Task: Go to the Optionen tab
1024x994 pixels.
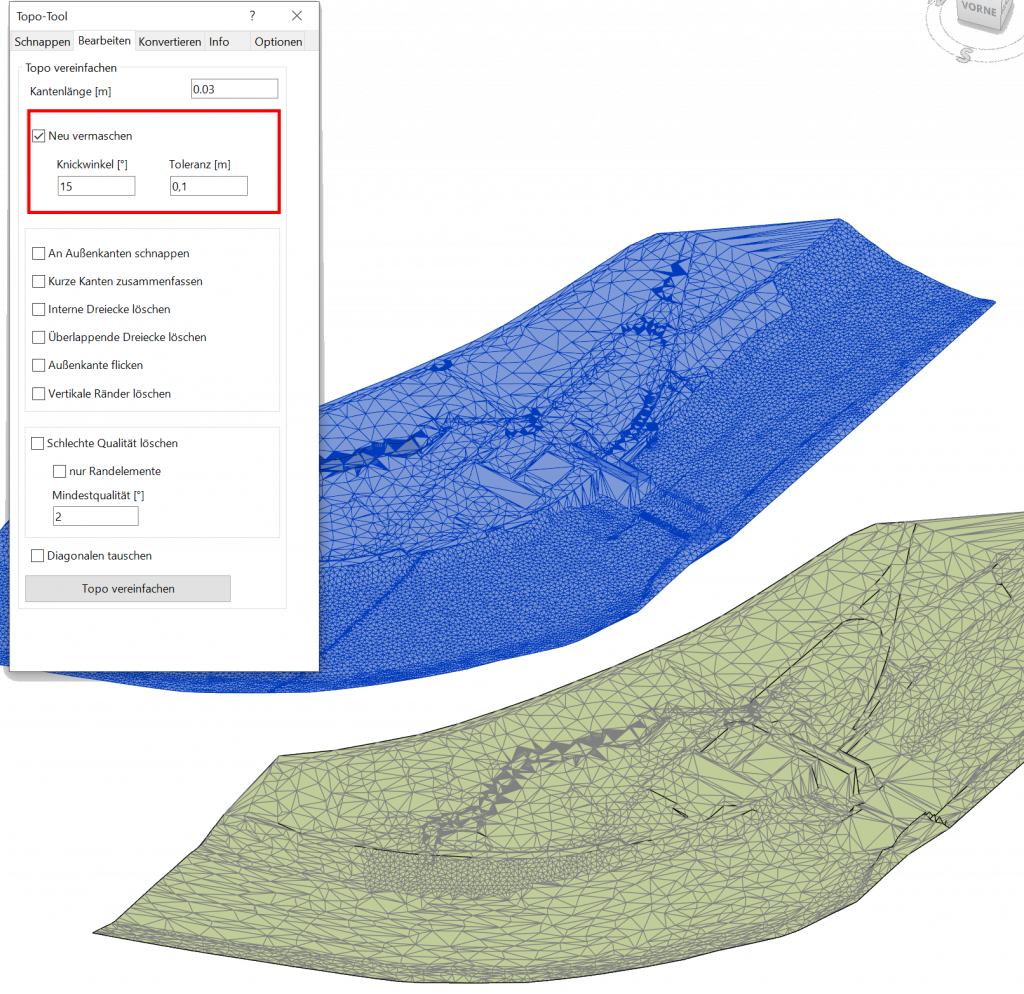Action: click(x=278, y=42)
